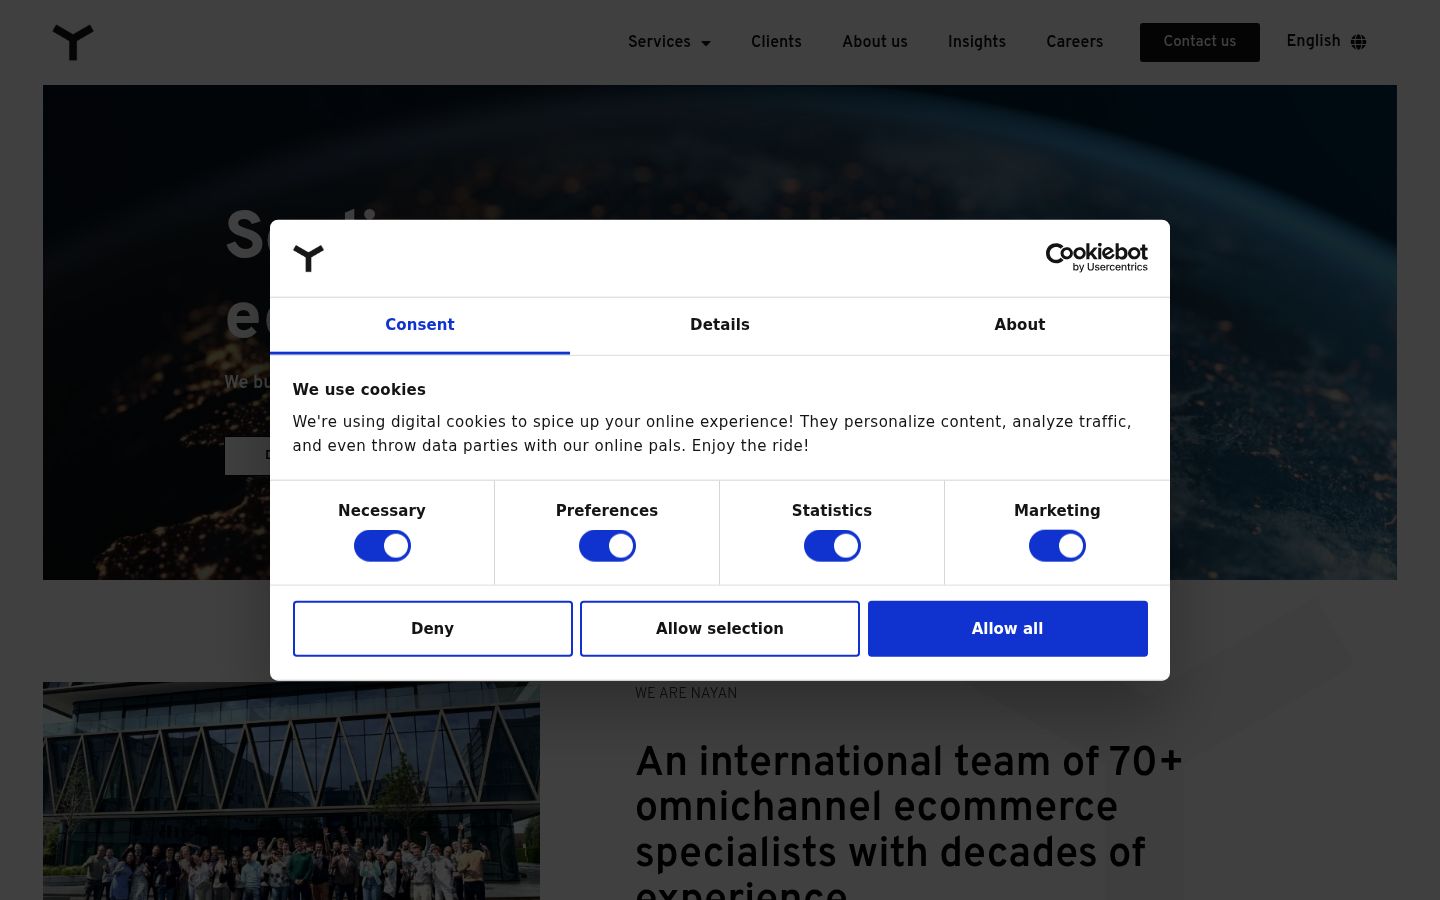The image size is (1440, 900).
Task: Navigate to Insights
Action: [977, 42]
